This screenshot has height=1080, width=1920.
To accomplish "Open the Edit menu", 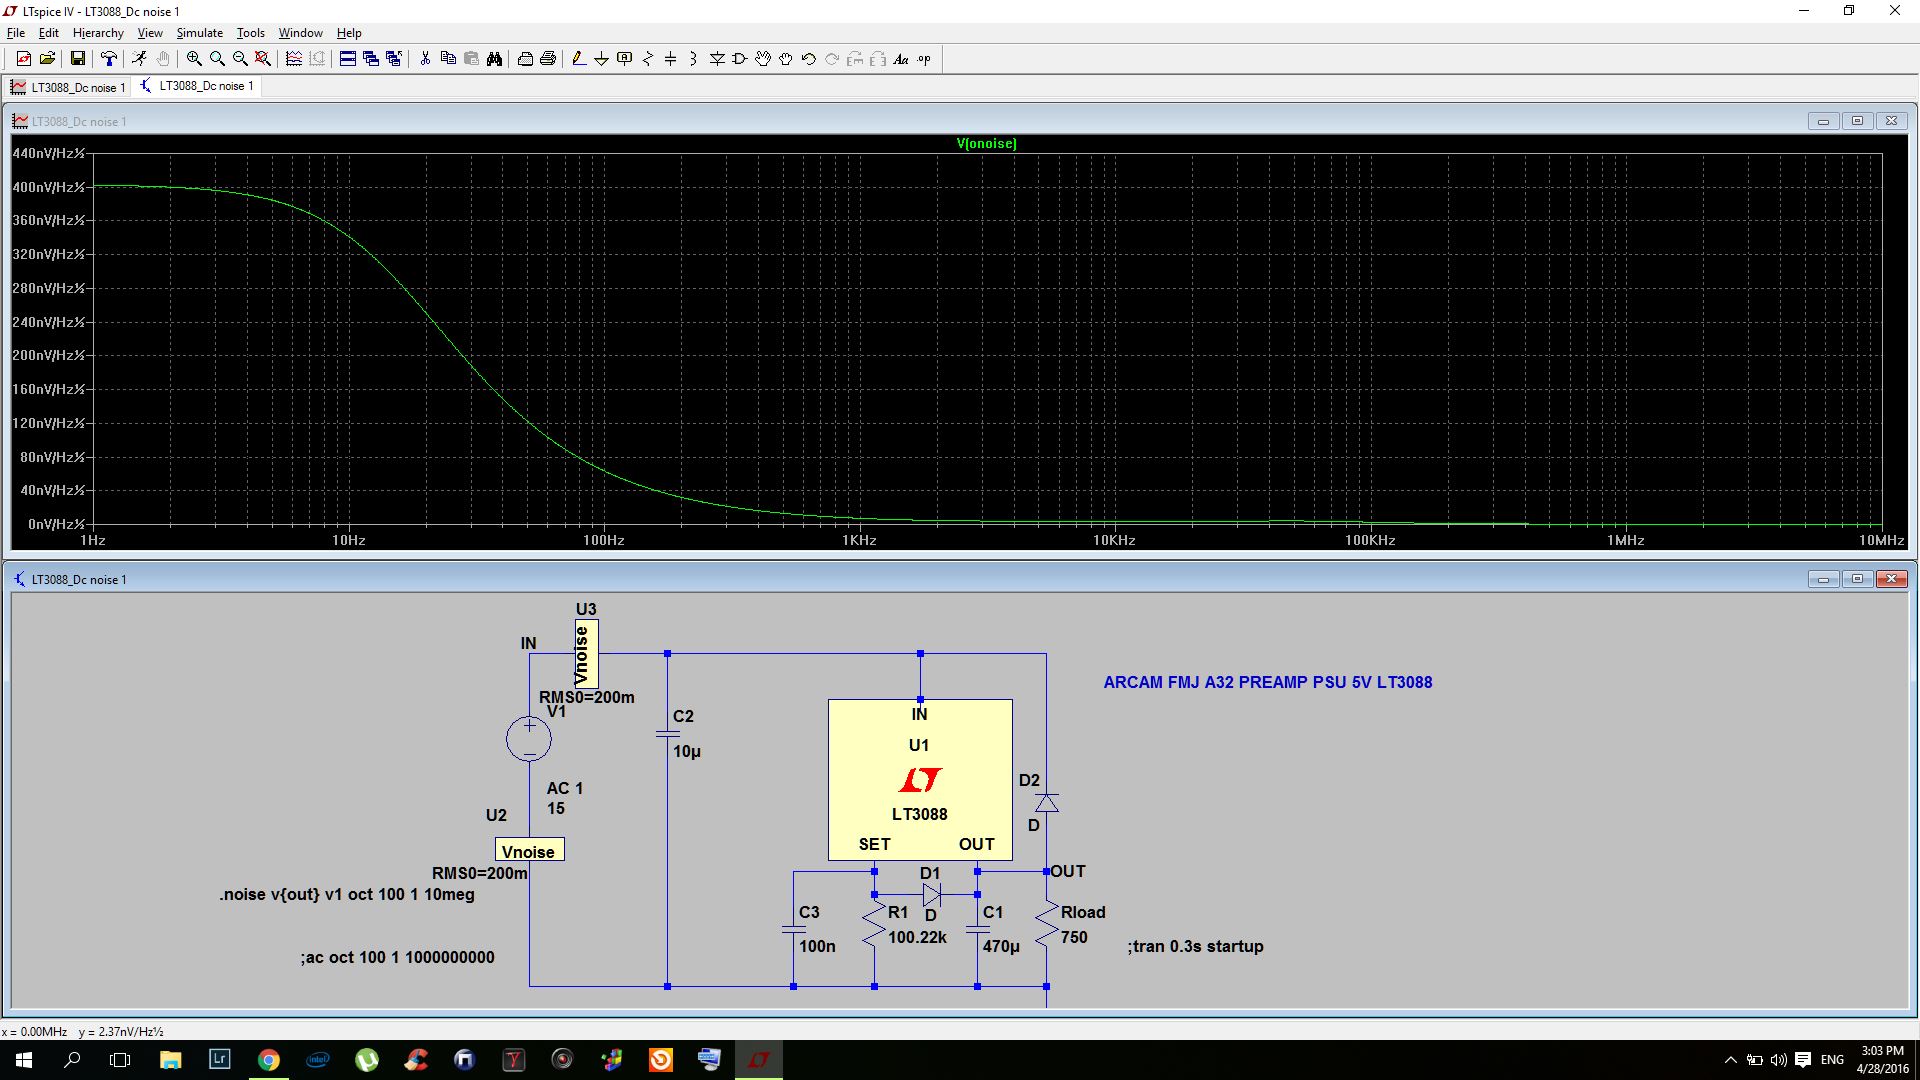I will [48, 33].
